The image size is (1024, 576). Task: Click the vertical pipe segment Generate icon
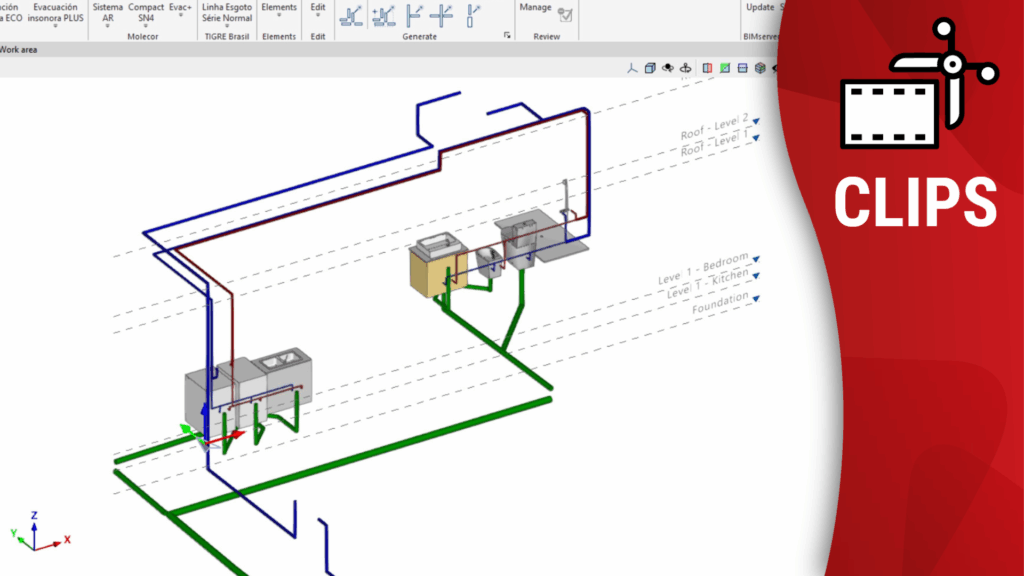(x=473, y=15)
